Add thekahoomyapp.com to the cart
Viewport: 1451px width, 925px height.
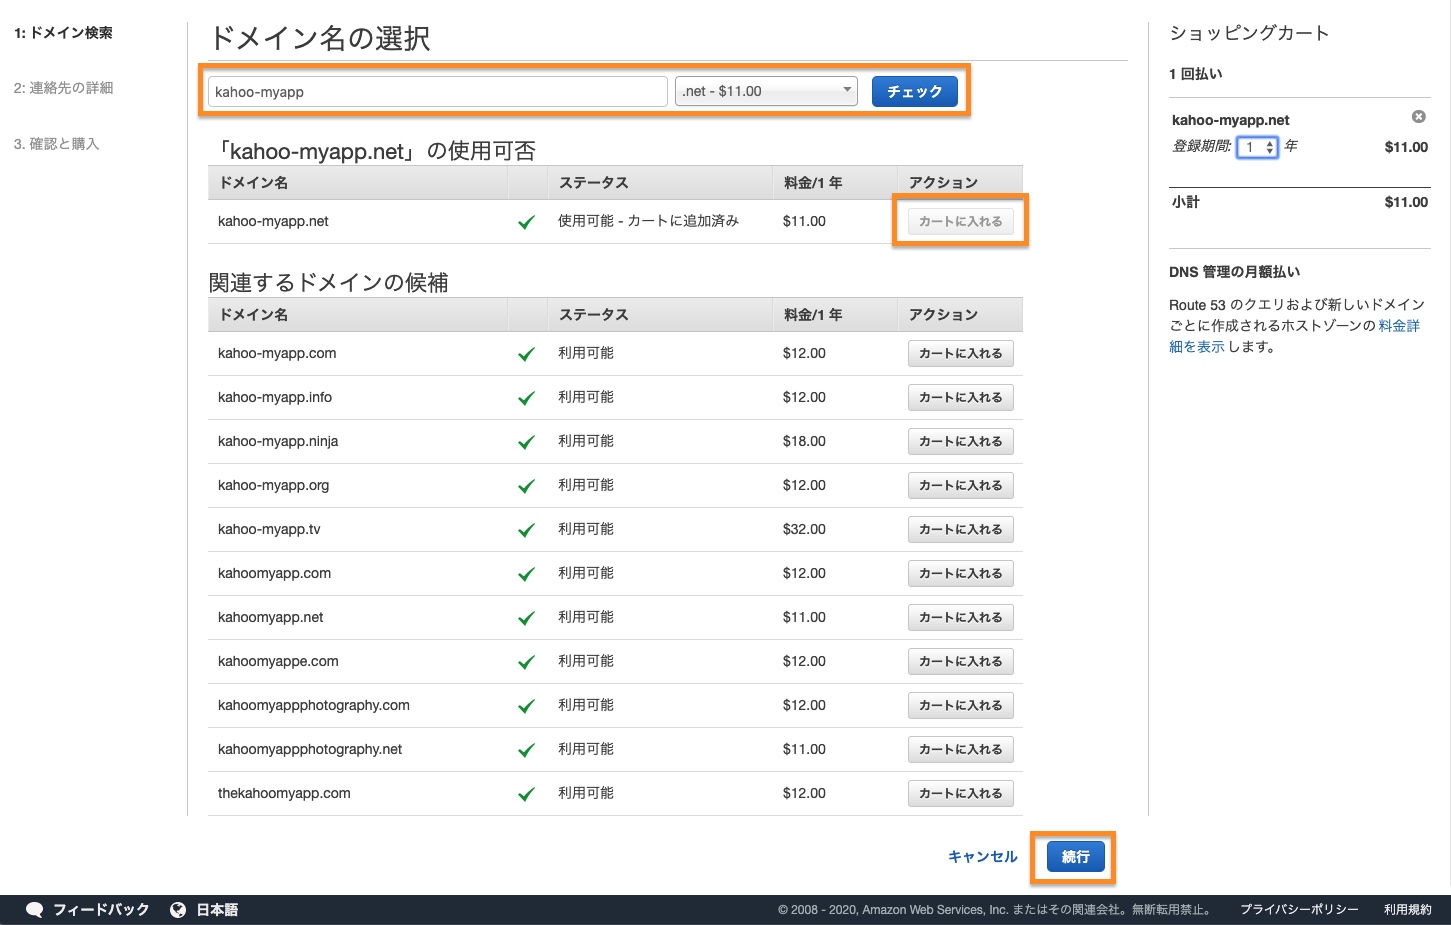coord(960,794)
